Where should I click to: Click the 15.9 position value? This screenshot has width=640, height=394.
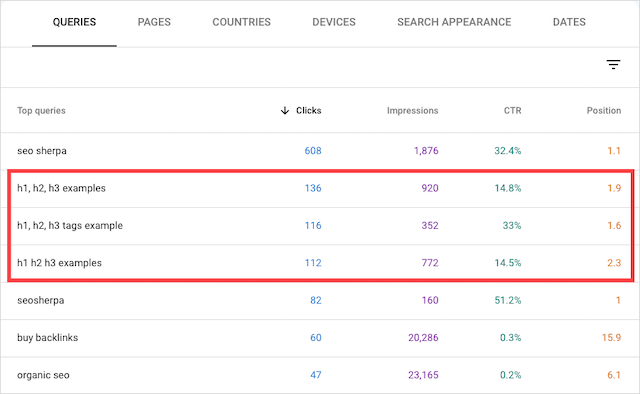[611, 338]
